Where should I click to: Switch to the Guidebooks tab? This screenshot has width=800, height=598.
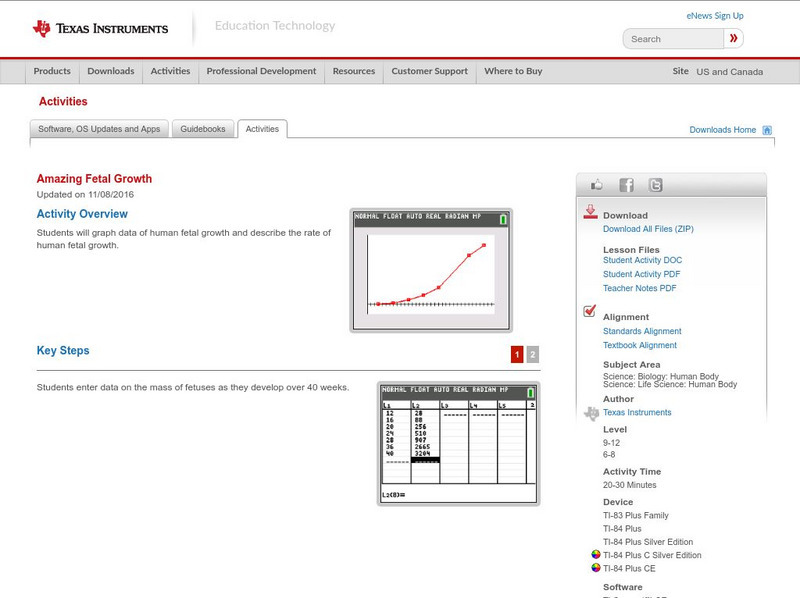click(202, 128)
